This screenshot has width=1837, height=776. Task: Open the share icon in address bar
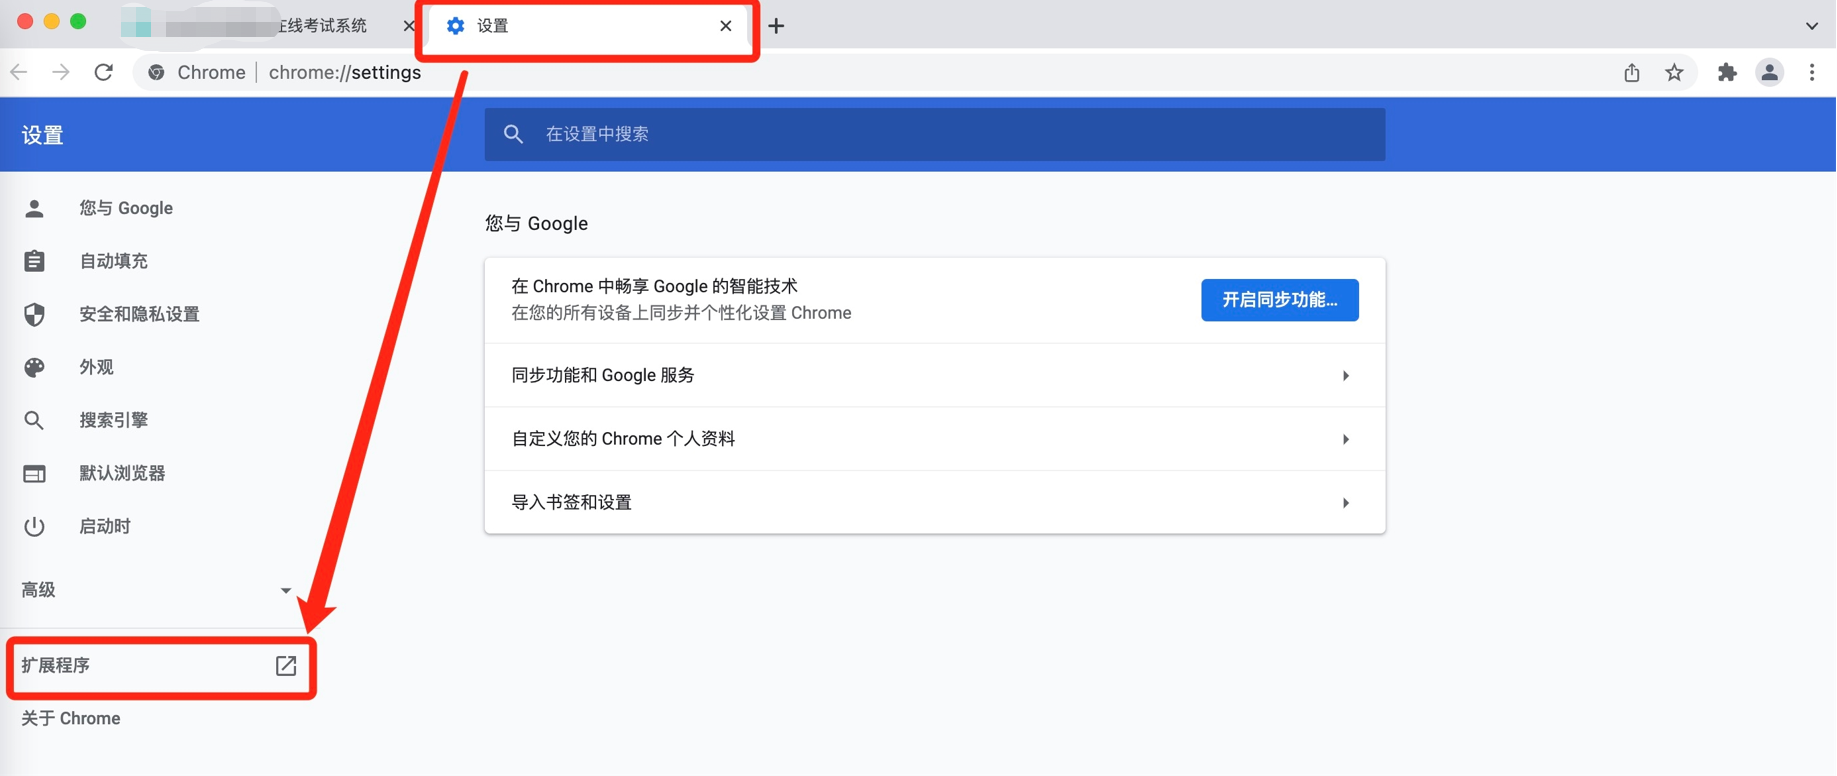coord(1632,72)
